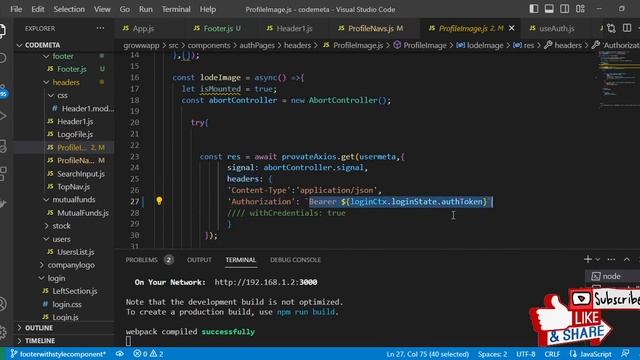Click Spaces: 2 indentation setting
The width and height of the screenshot is (640, 360).
point(492,354)
